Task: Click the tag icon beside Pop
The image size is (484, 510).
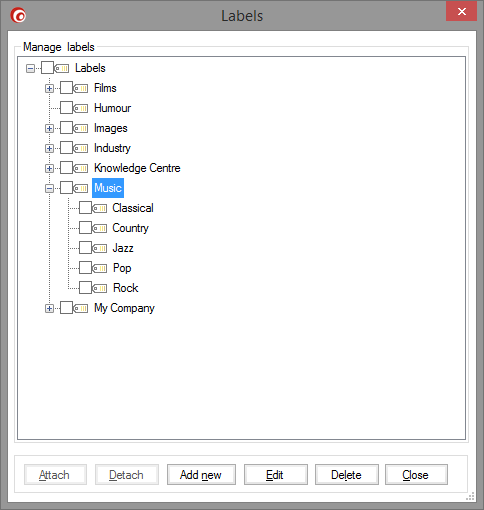Action: pyautogui.click(x=100, y=268)
